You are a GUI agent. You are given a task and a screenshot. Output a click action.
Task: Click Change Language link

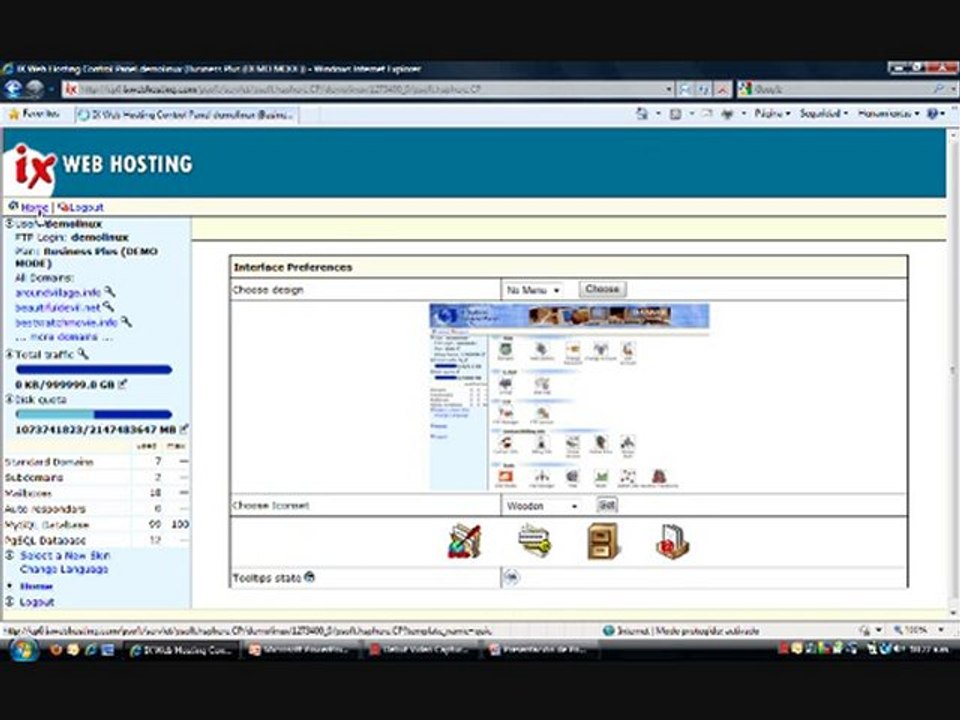pos(64,569)
